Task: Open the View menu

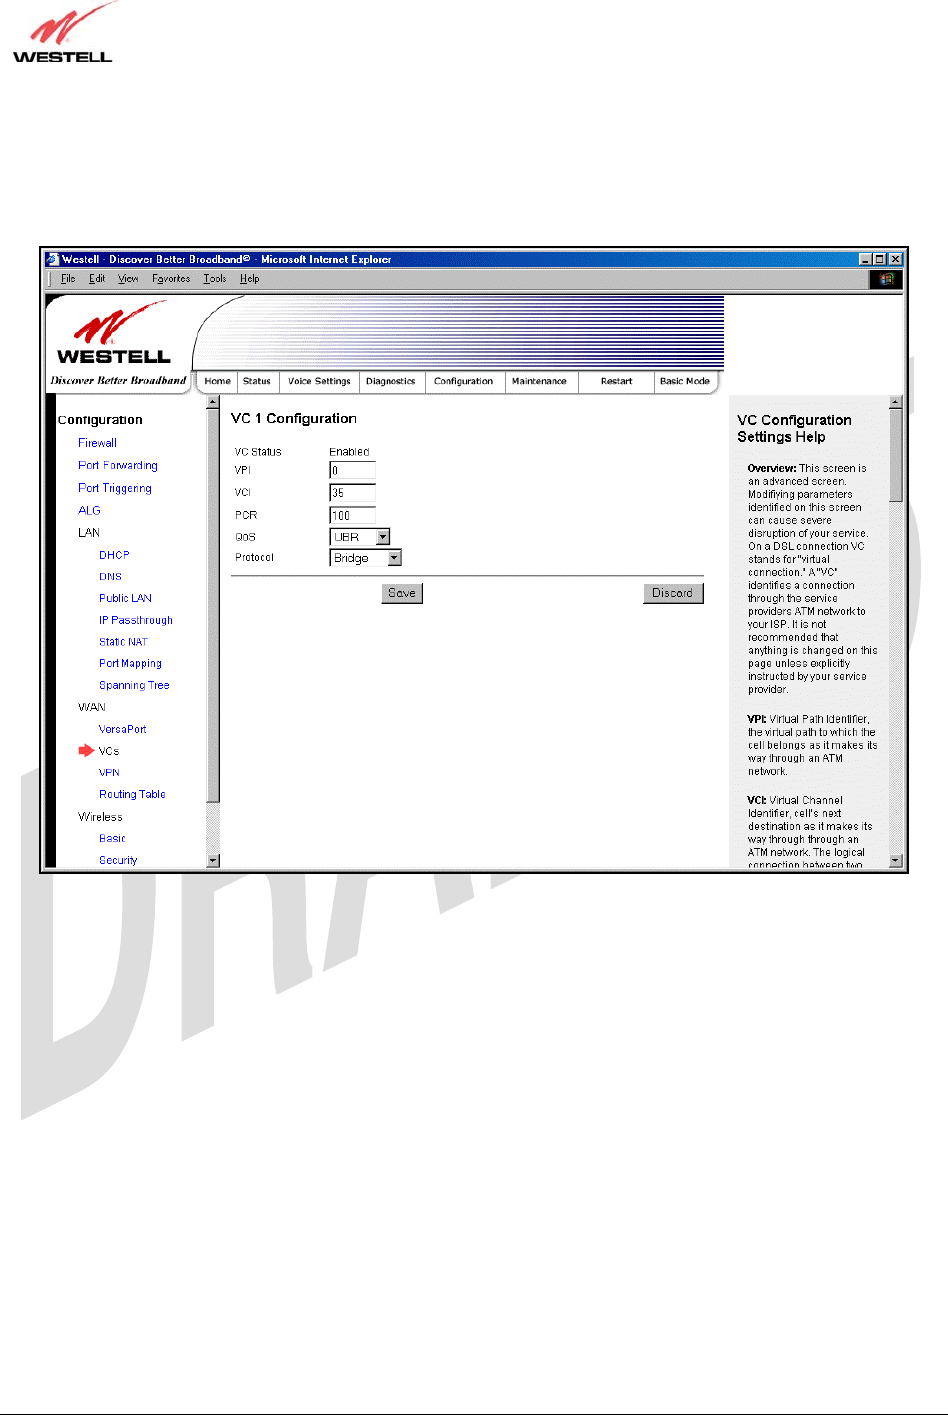Action: [128, 279]
